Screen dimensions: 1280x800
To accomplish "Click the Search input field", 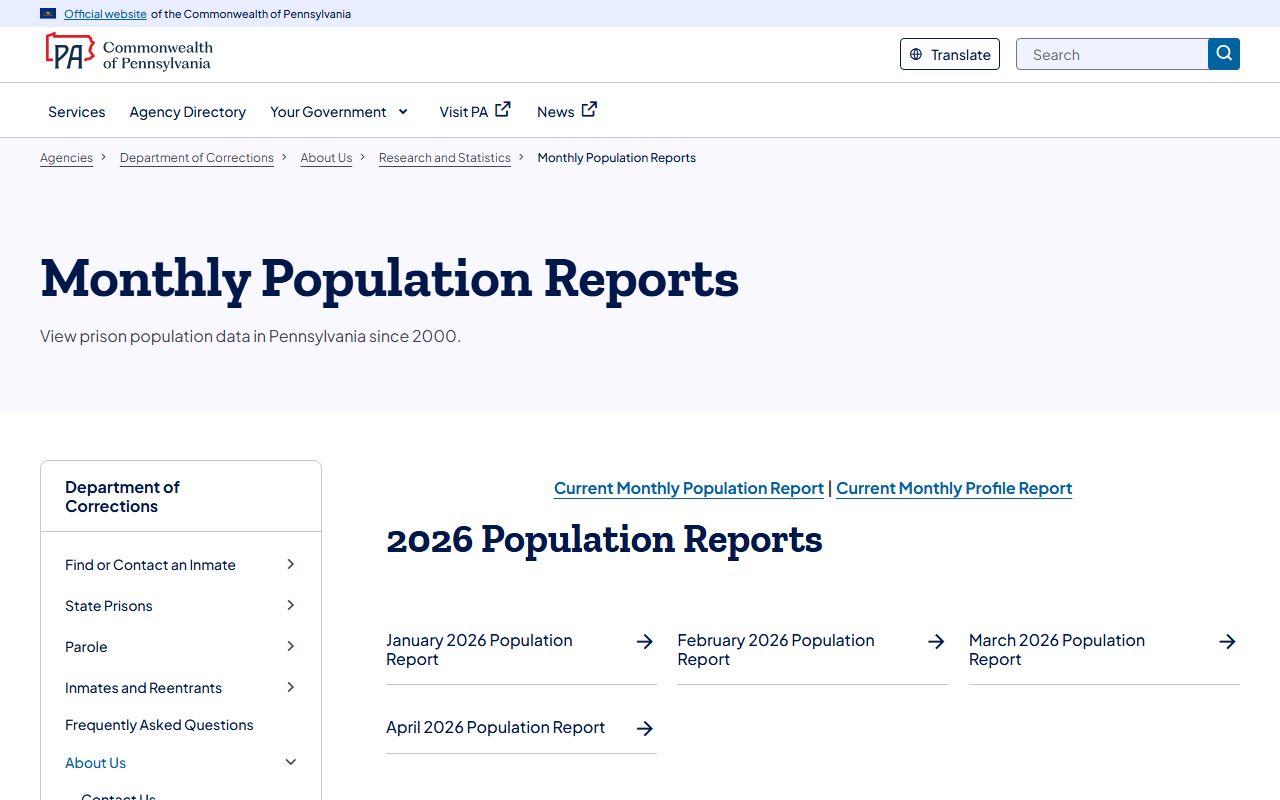I will pyautogui.click(x=1112, y=54).
